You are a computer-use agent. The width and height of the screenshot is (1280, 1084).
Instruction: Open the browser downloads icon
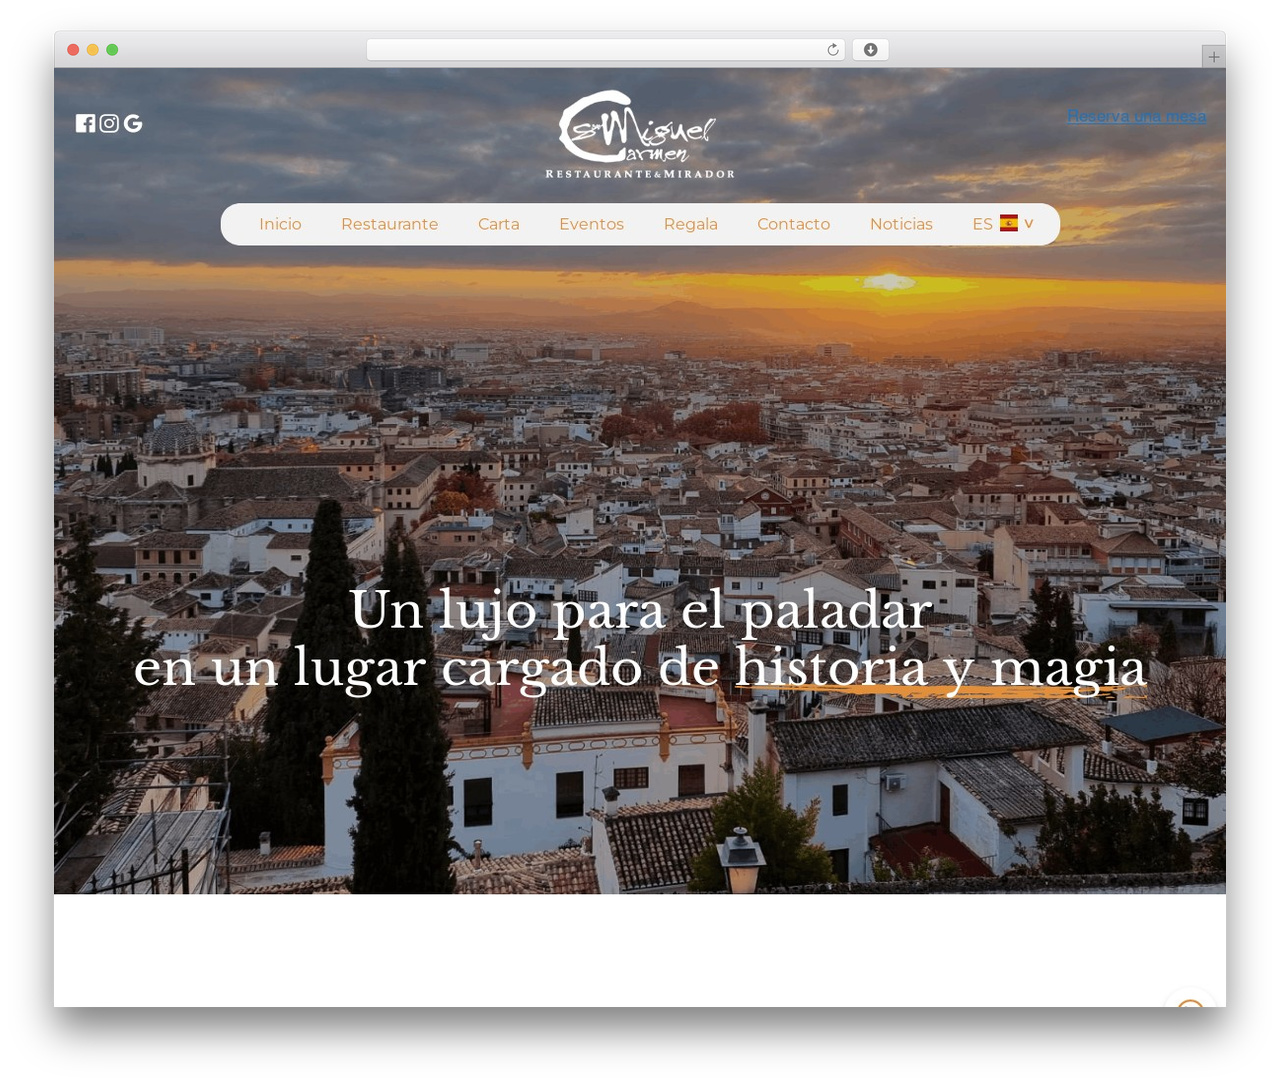click(870, 50)
